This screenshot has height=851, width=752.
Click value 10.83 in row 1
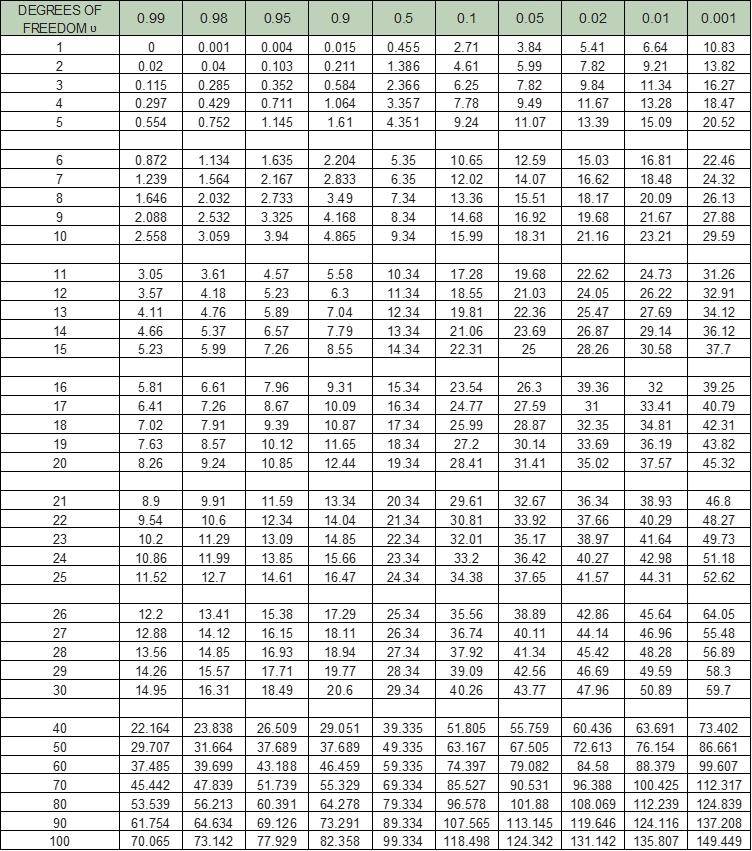tap(719, 47)
